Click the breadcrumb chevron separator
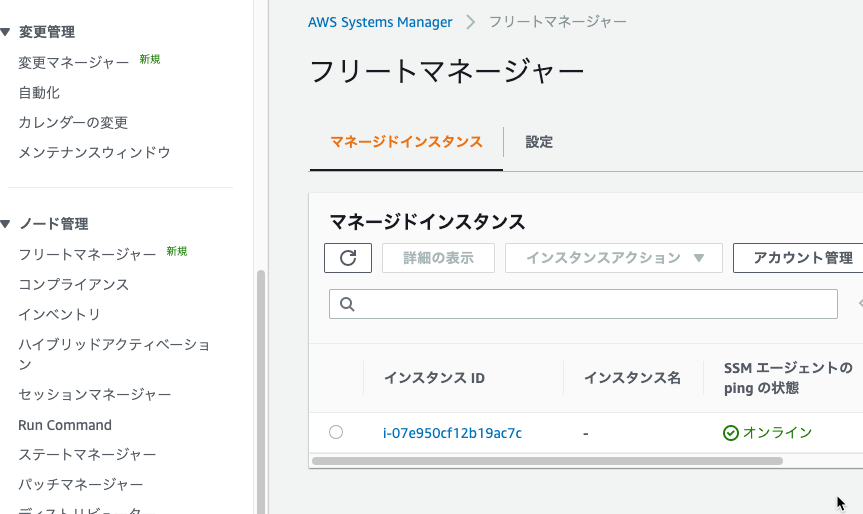The image size is (863, 514). tap(471, 22)
